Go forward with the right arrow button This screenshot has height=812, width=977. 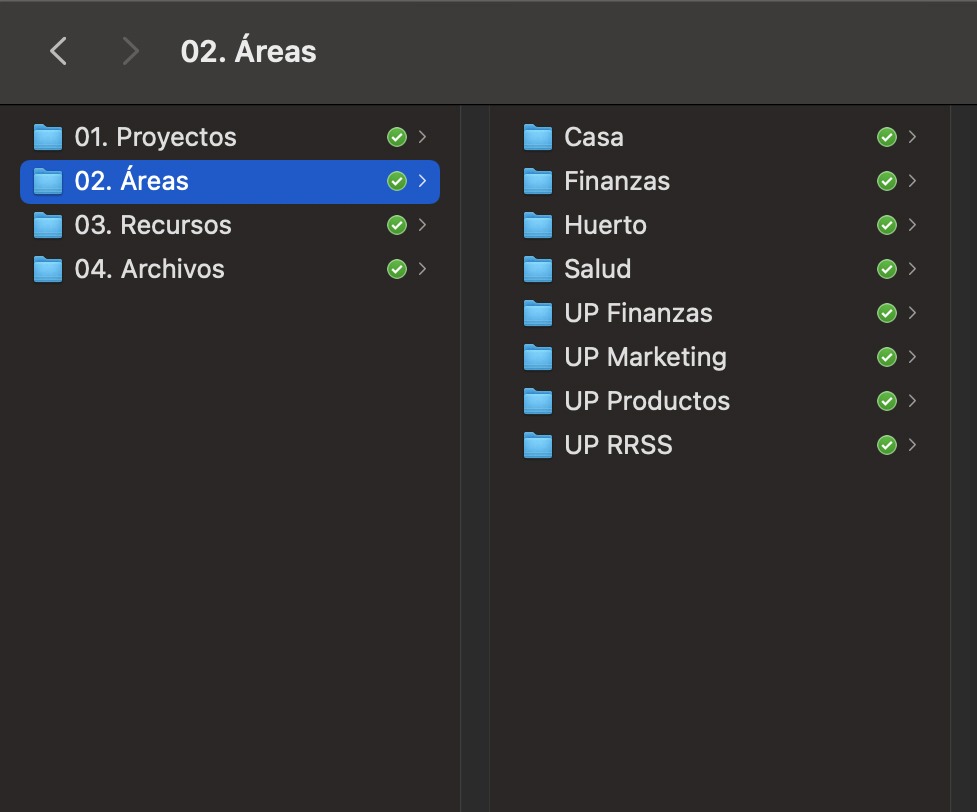coord(130,51)
